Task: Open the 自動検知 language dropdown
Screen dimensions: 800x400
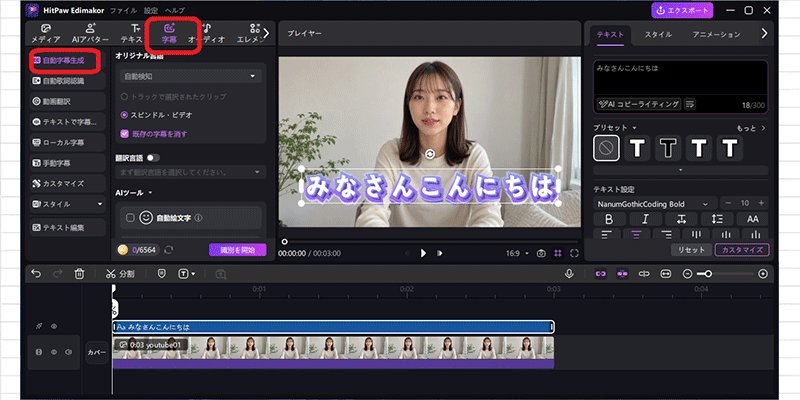Action: 191,77
